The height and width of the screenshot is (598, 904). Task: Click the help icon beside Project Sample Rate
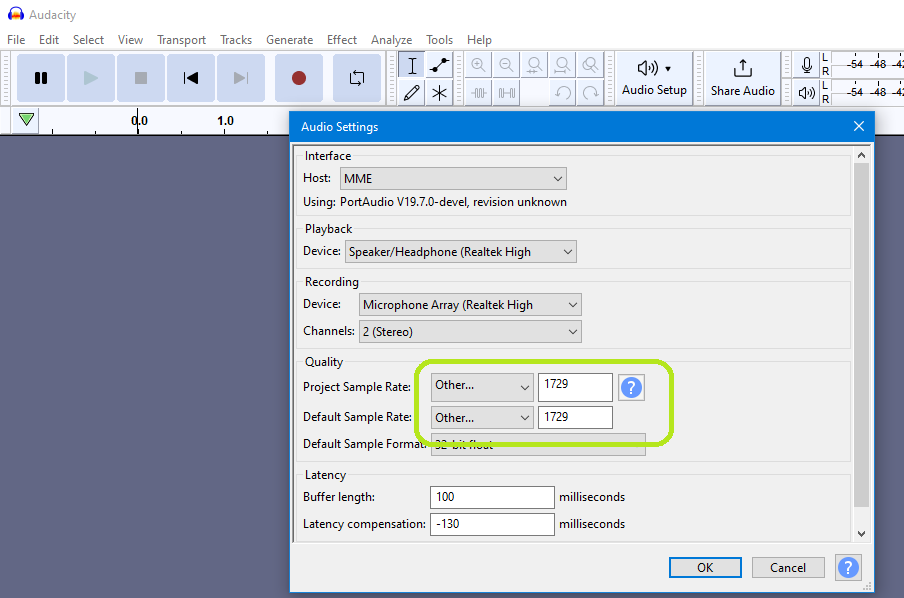pyautogui.click(x=631, y=388)
